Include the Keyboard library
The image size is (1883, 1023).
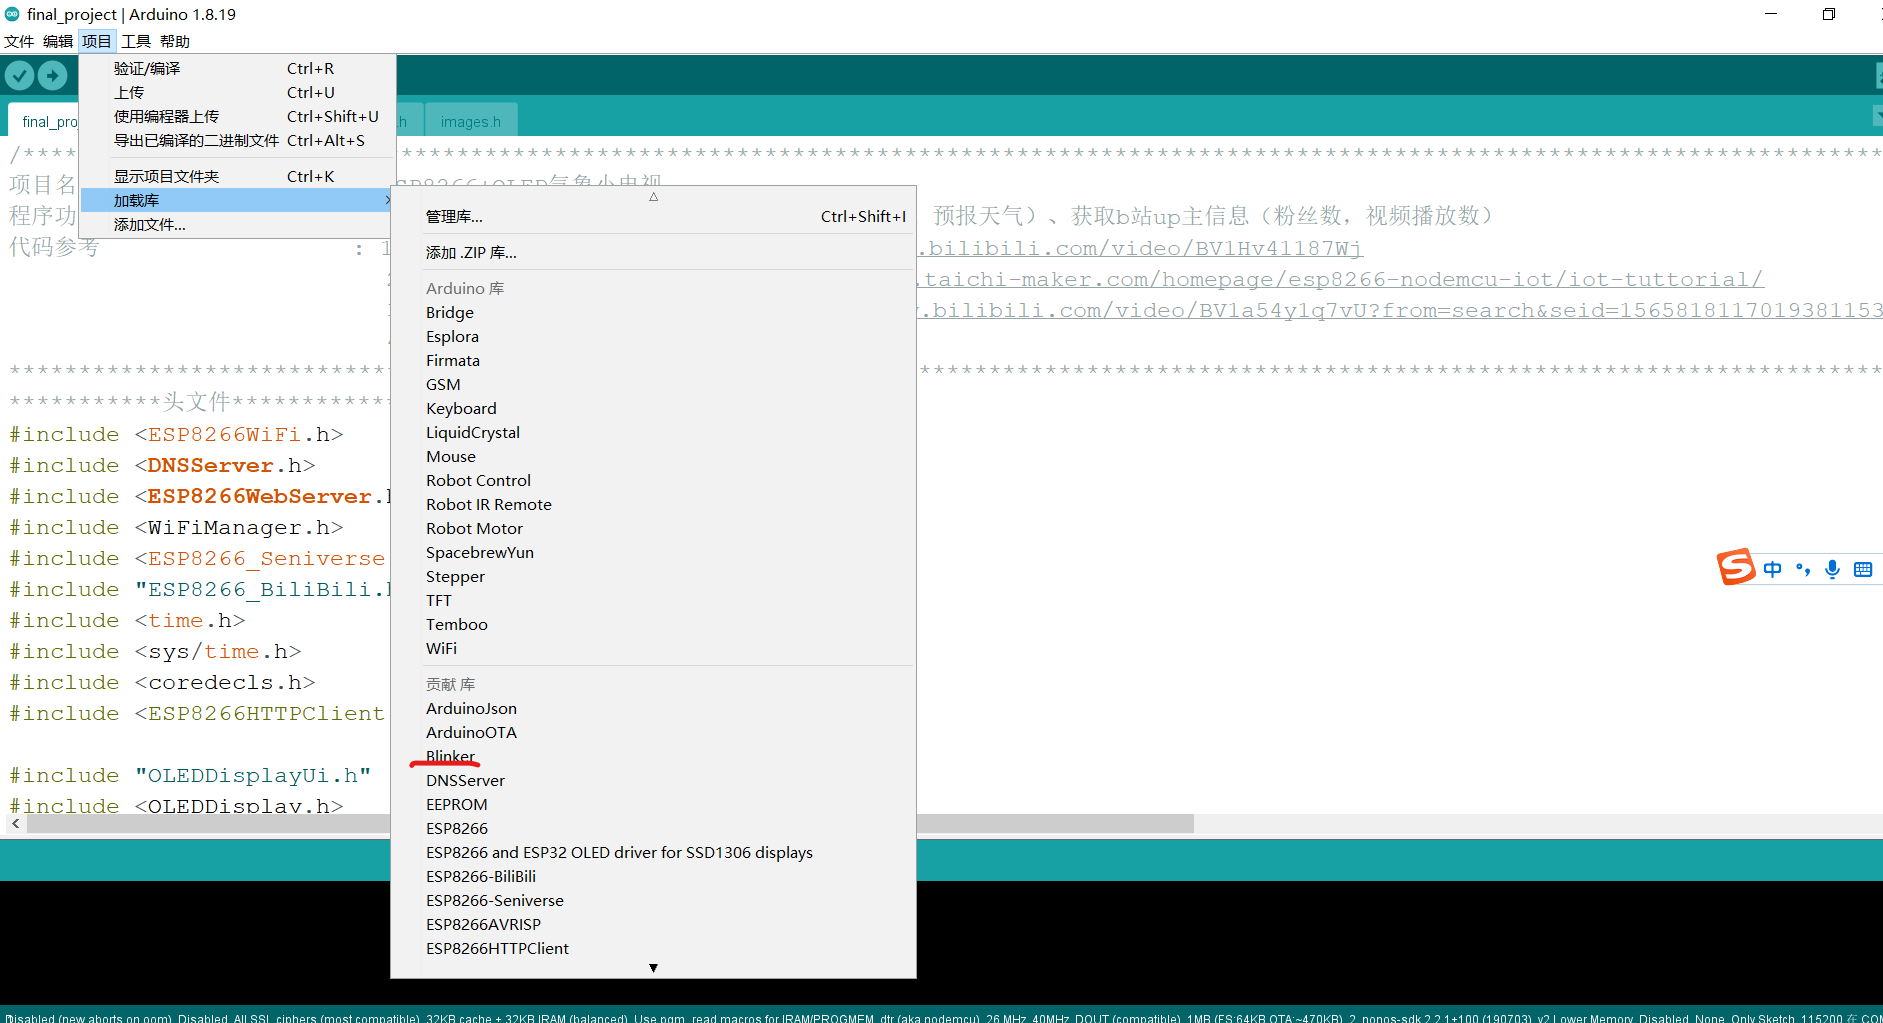tap(653, 408)
